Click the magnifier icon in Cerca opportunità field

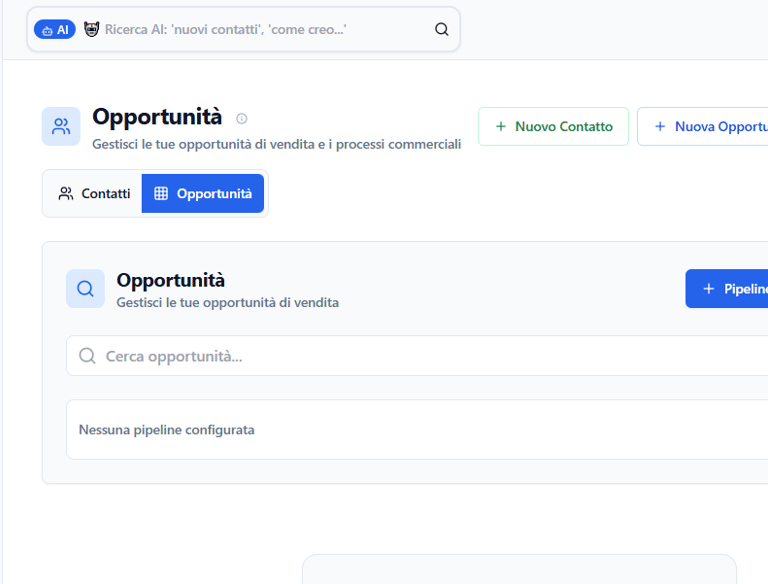(x=87, y=356)
